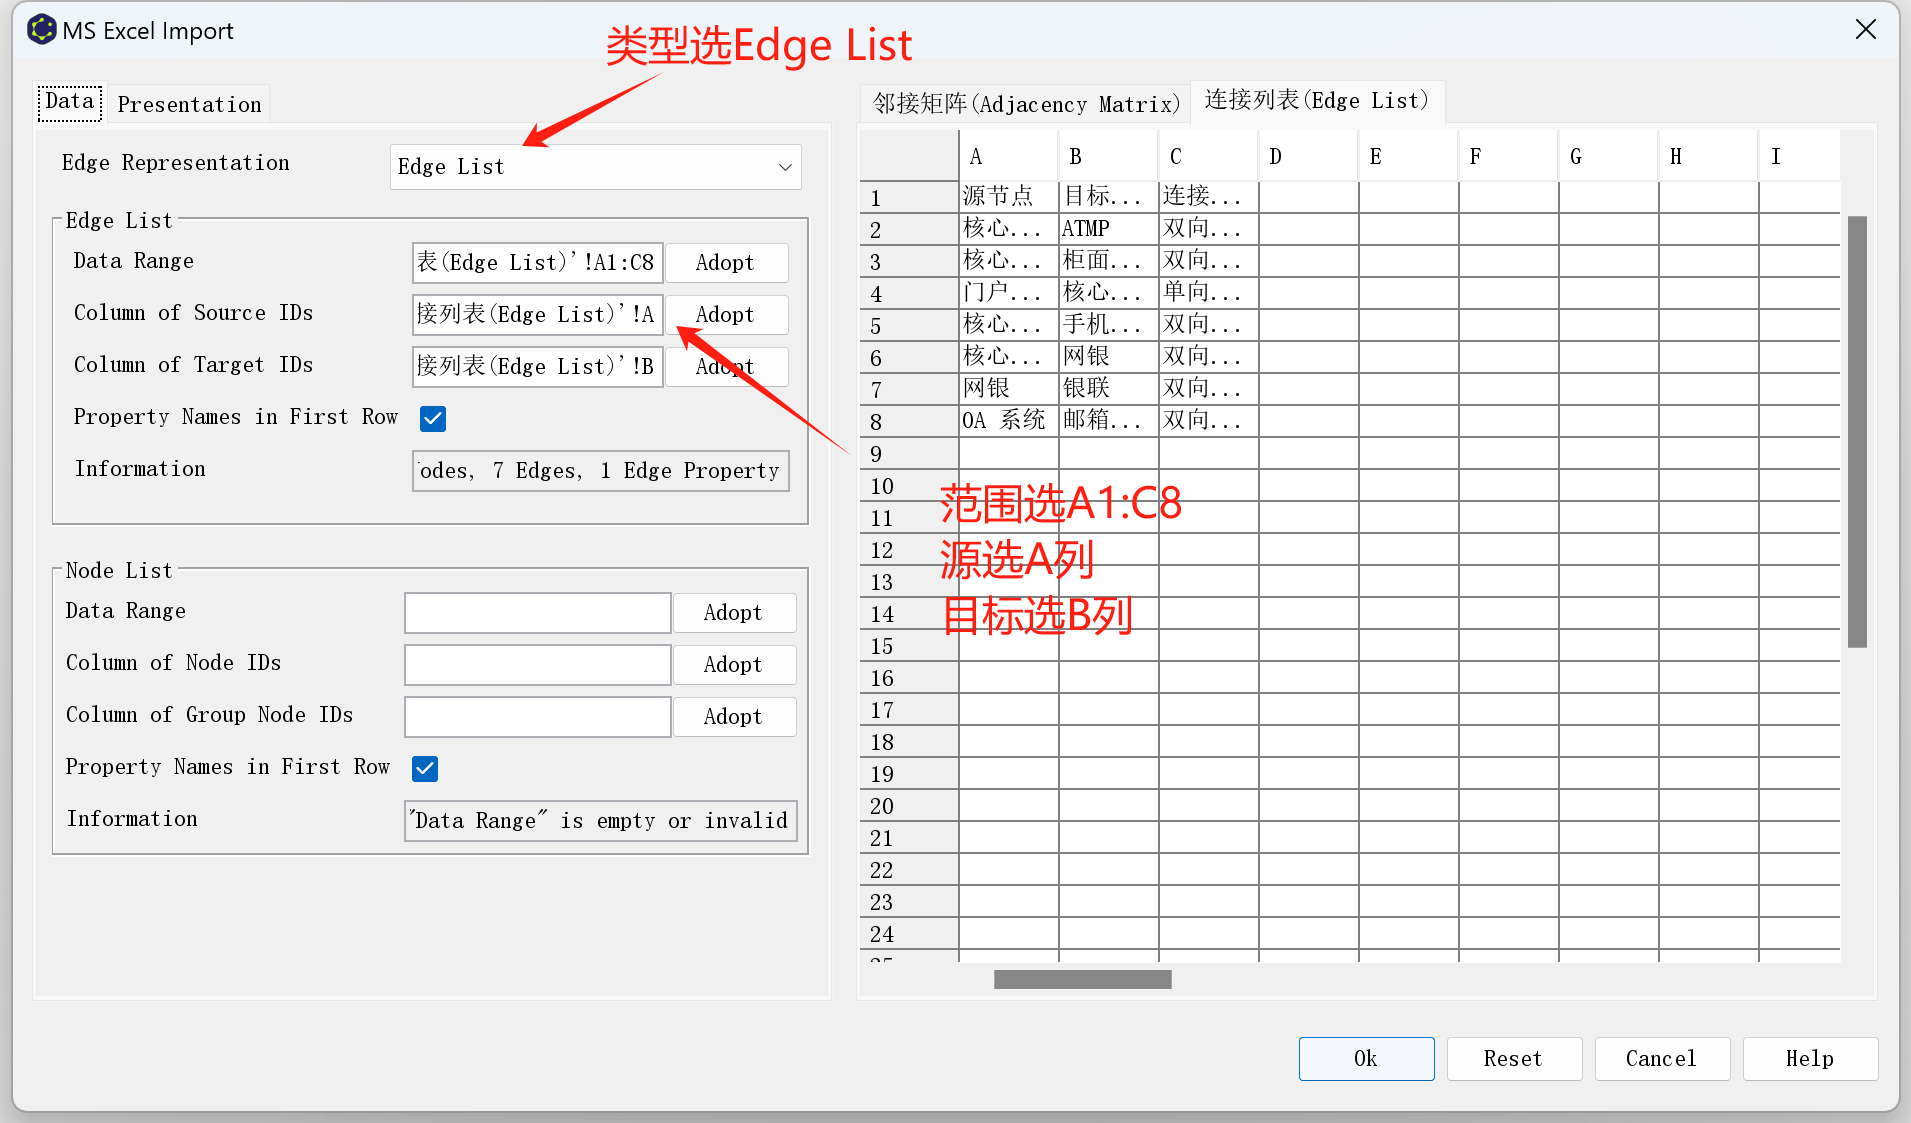
Task: Click the Reset button
Action: (x=1513, y=1059)
